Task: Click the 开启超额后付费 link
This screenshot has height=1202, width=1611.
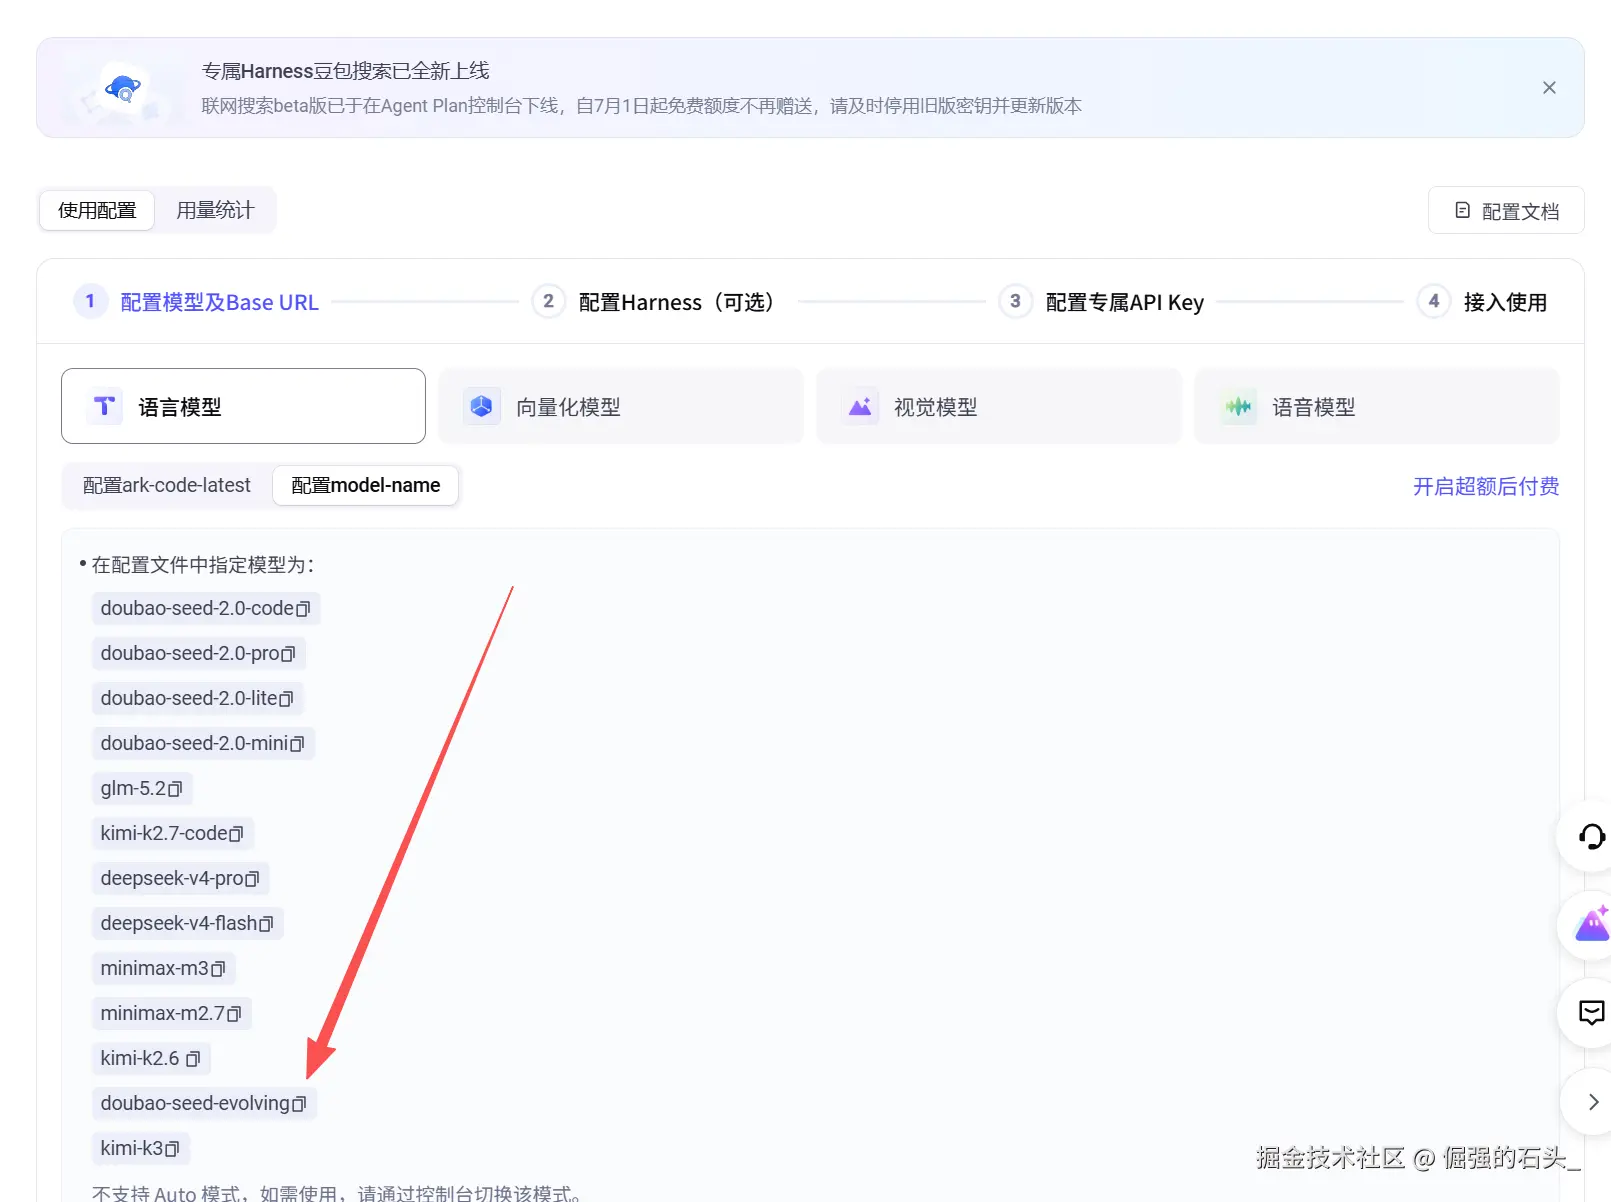Action: tap(1486, 486)
